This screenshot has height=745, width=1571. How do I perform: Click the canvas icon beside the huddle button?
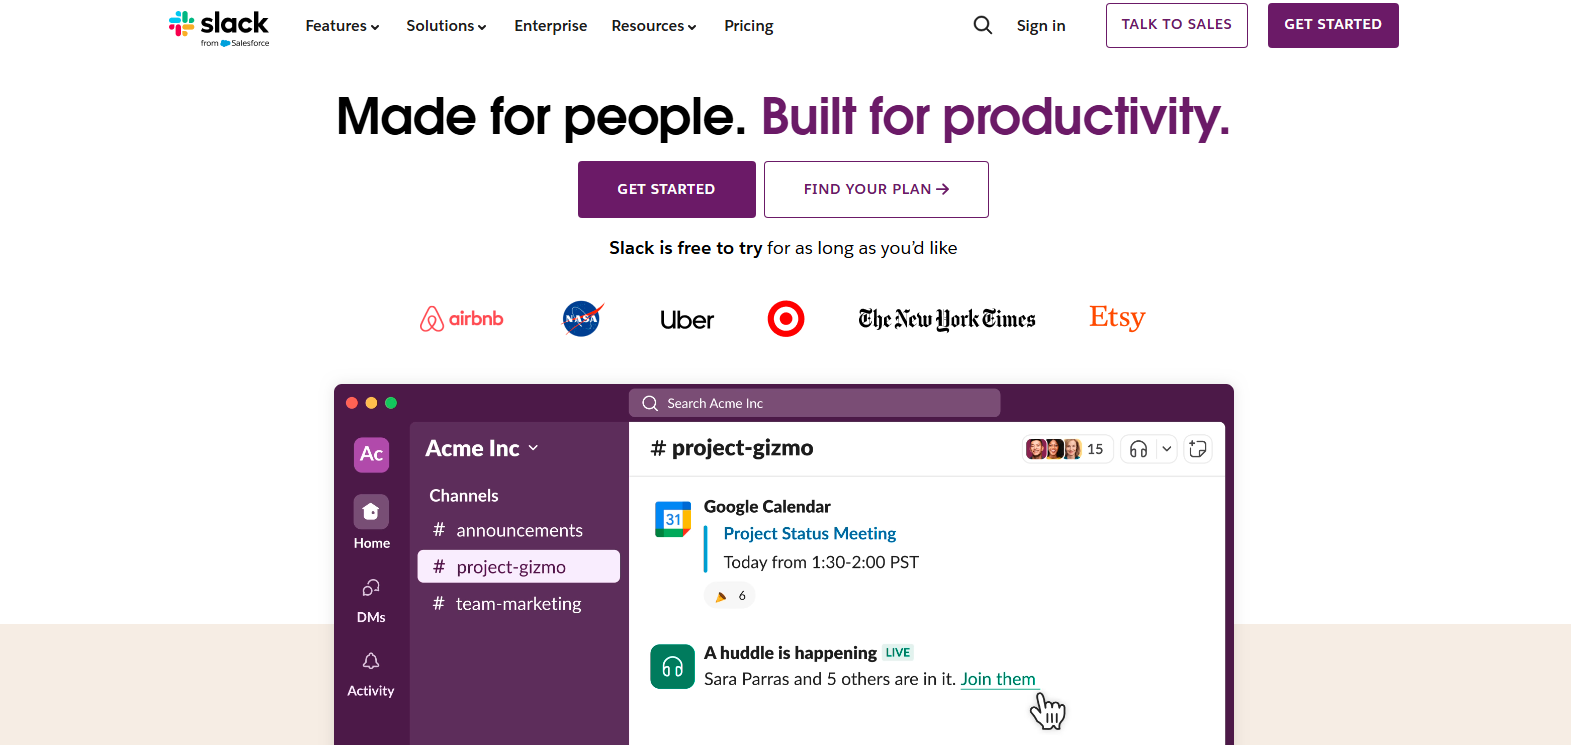coord(1198,449)
